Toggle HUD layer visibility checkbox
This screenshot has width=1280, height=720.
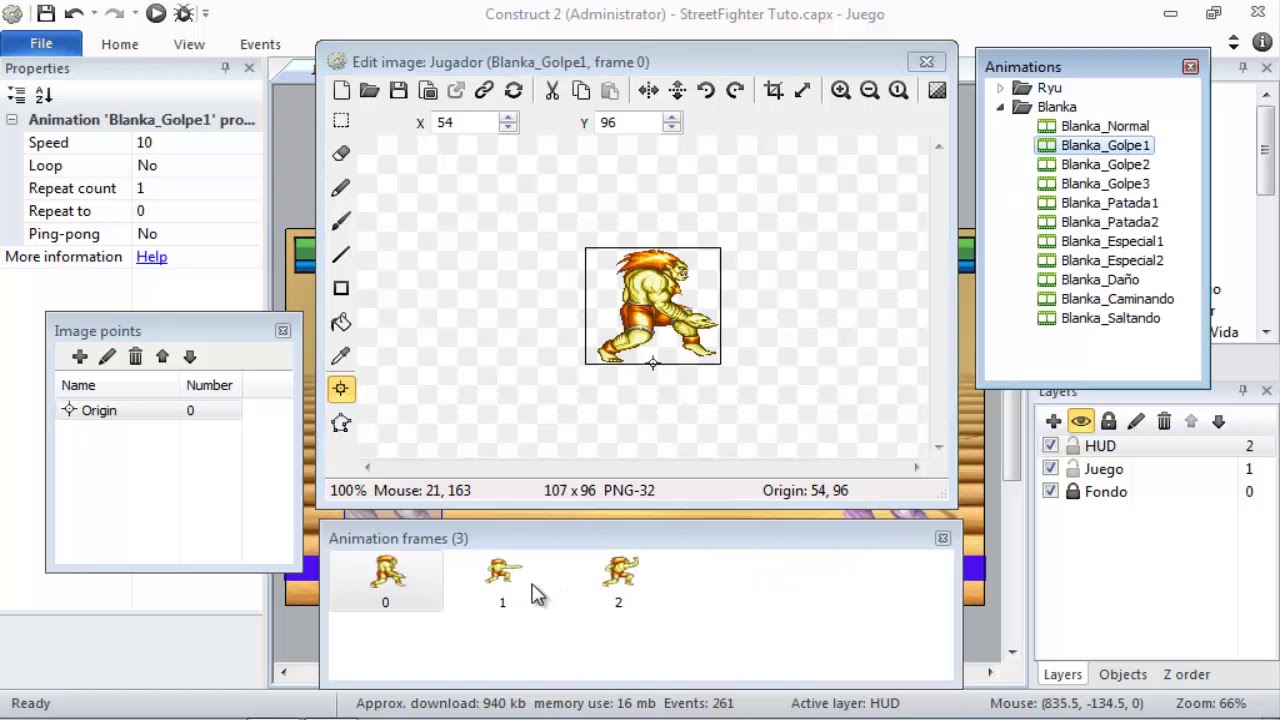pos(1050,446)
